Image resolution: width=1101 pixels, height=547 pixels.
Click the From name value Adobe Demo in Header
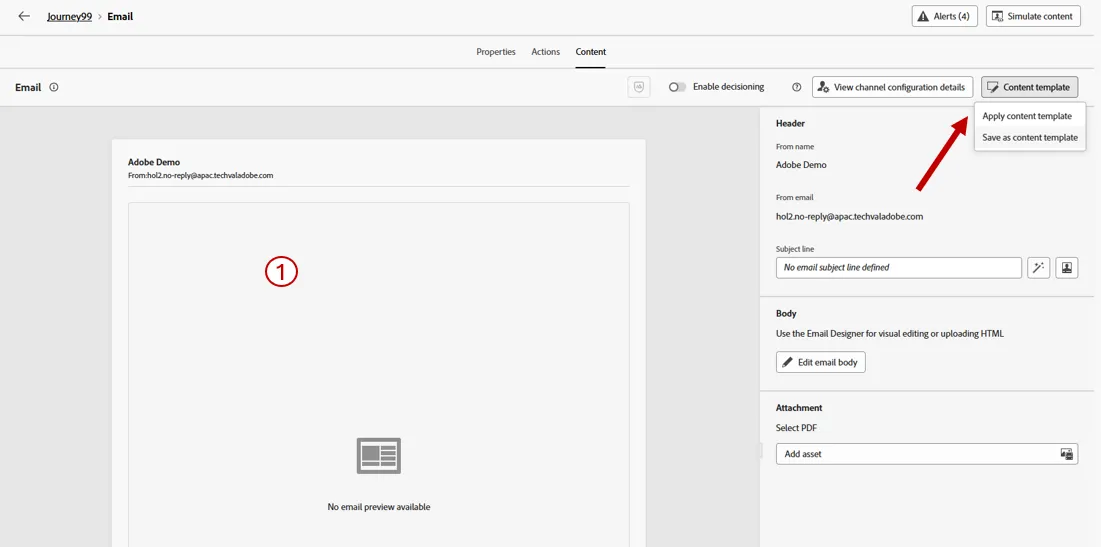[801, 165]
